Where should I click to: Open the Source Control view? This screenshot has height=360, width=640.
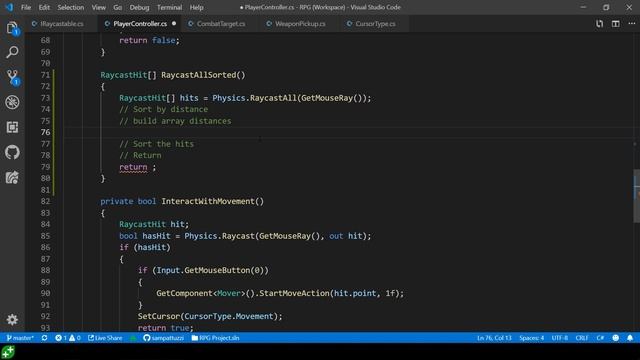(12, 78)
